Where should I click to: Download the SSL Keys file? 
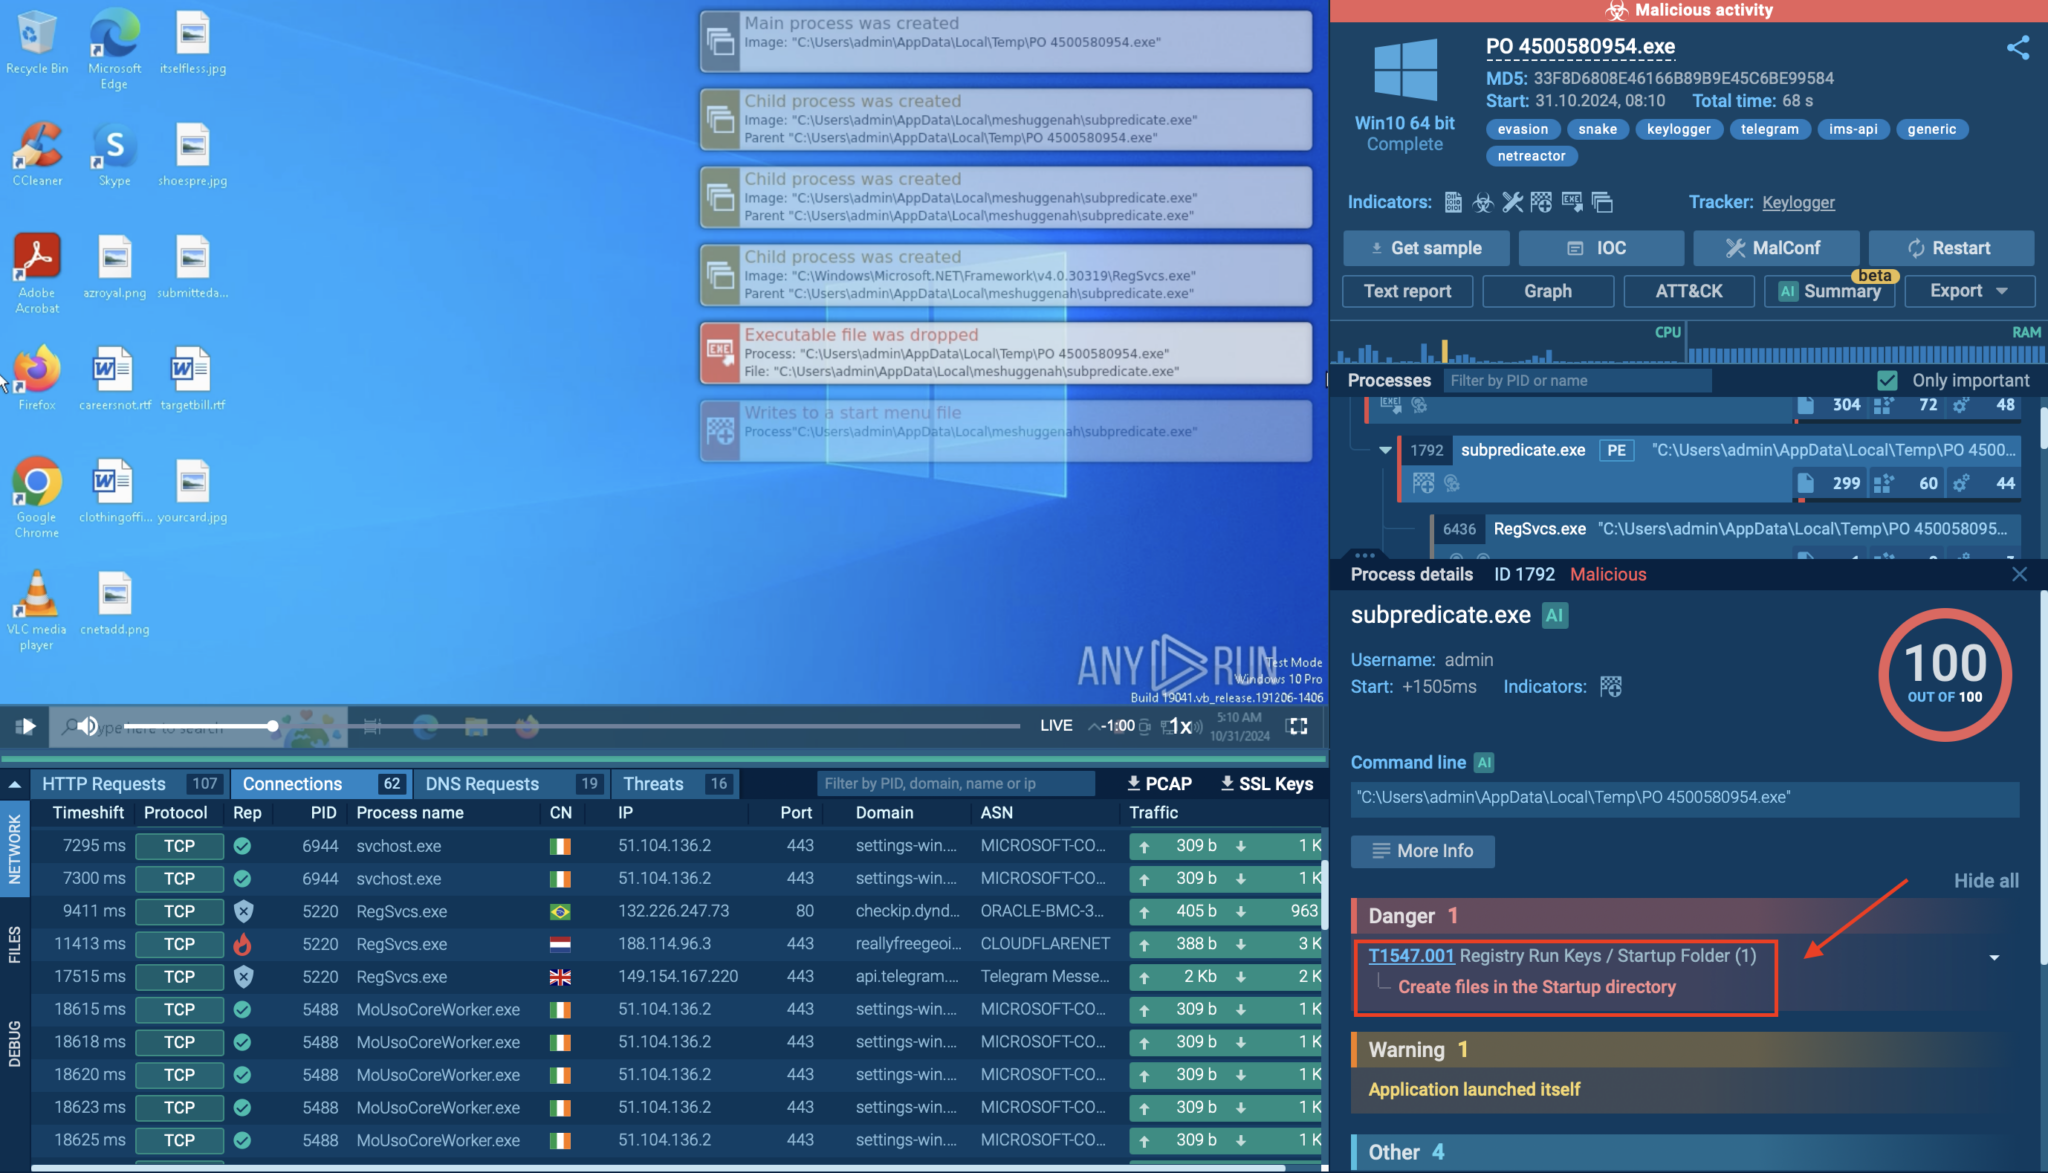[x=1266, y=784]
